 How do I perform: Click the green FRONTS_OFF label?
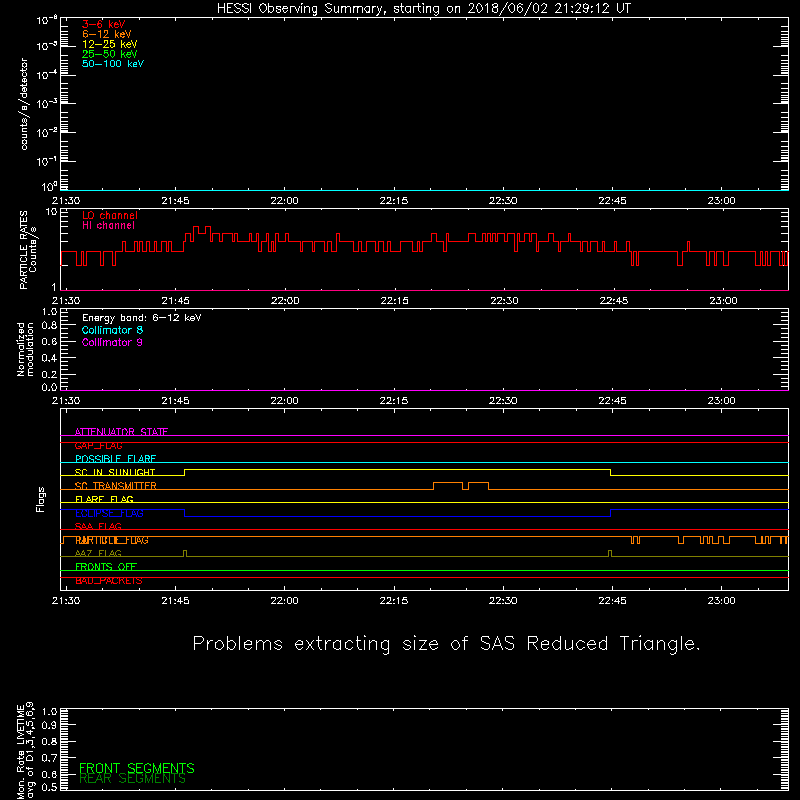click(106, 567)
